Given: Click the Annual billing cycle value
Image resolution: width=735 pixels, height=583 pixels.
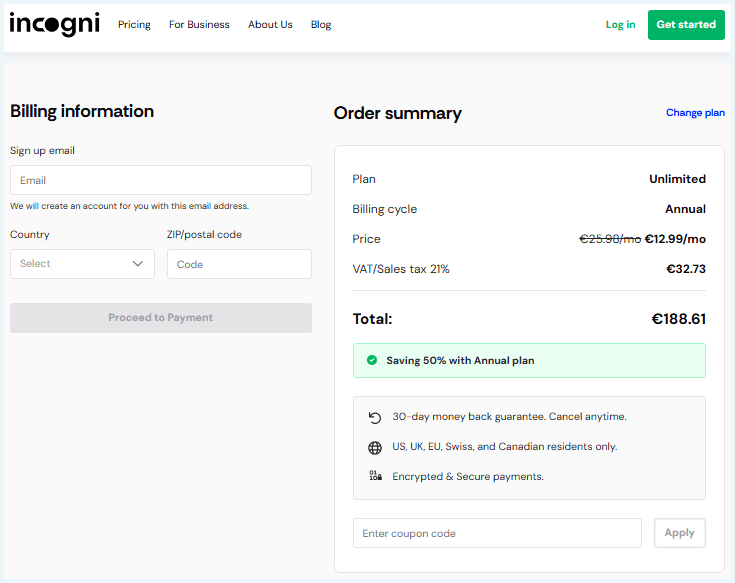Looking at the screenshot, I should pos(685,209).
